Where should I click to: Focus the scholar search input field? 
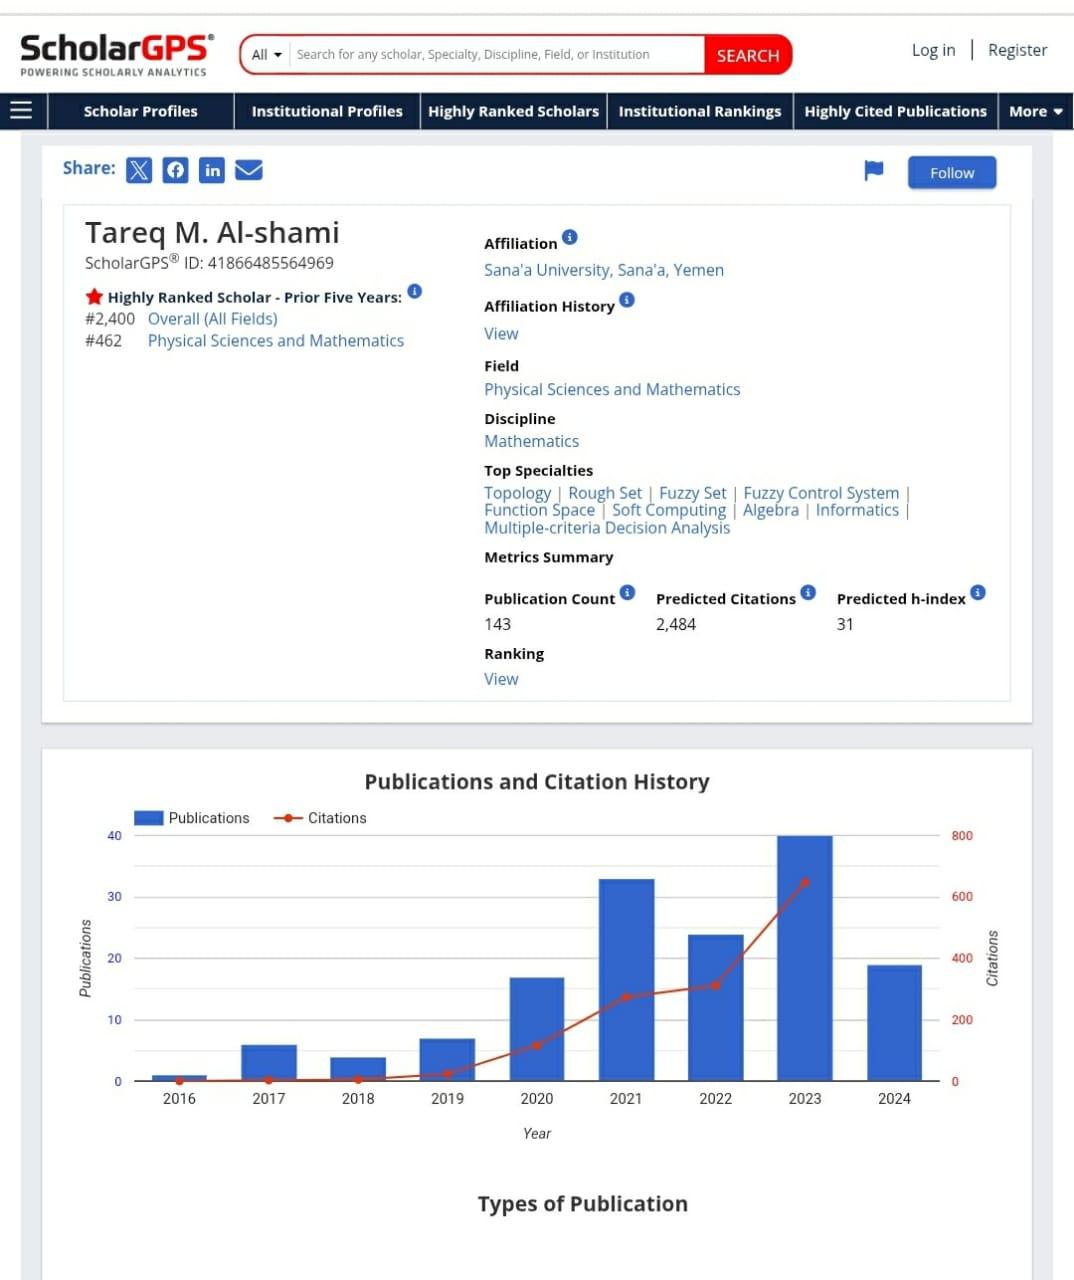click(495, 55)
